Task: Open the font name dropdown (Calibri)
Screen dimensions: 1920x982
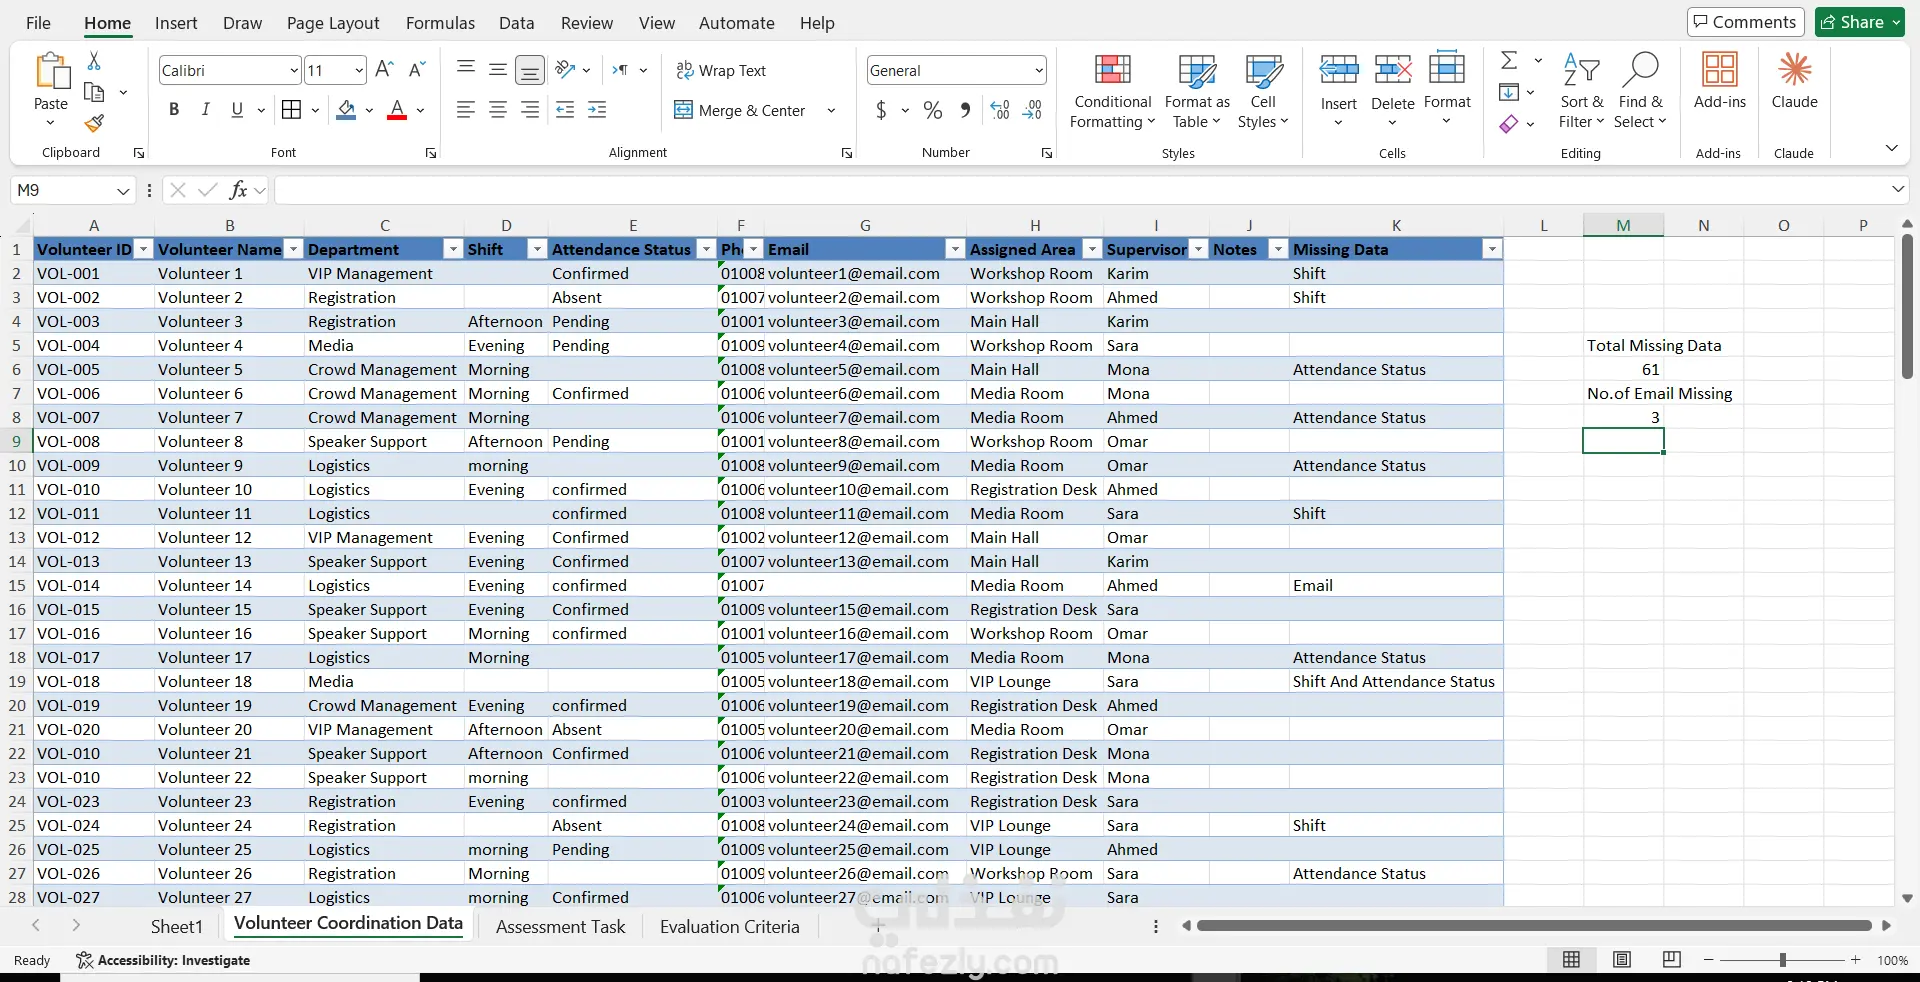Action: click(x=294, y=70)
